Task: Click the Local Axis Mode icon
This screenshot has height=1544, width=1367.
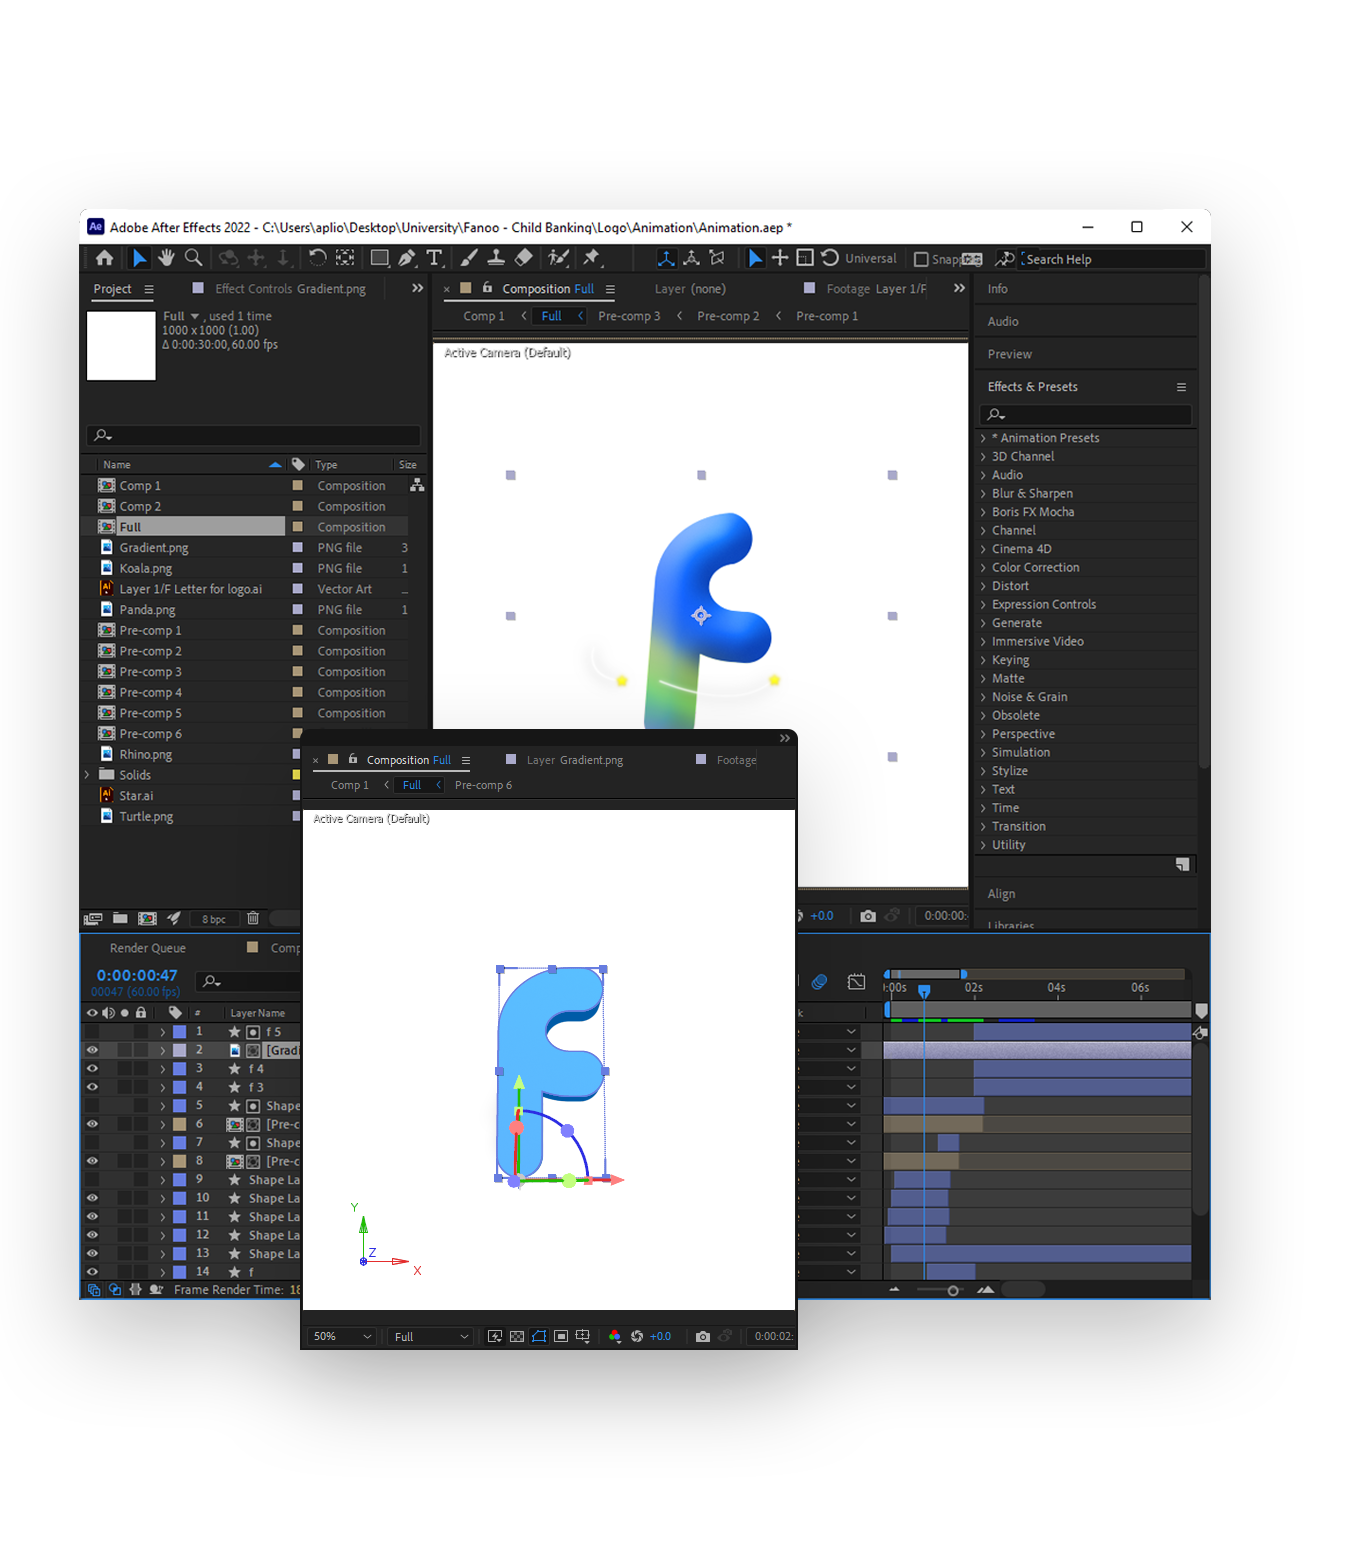Action: 666,258
